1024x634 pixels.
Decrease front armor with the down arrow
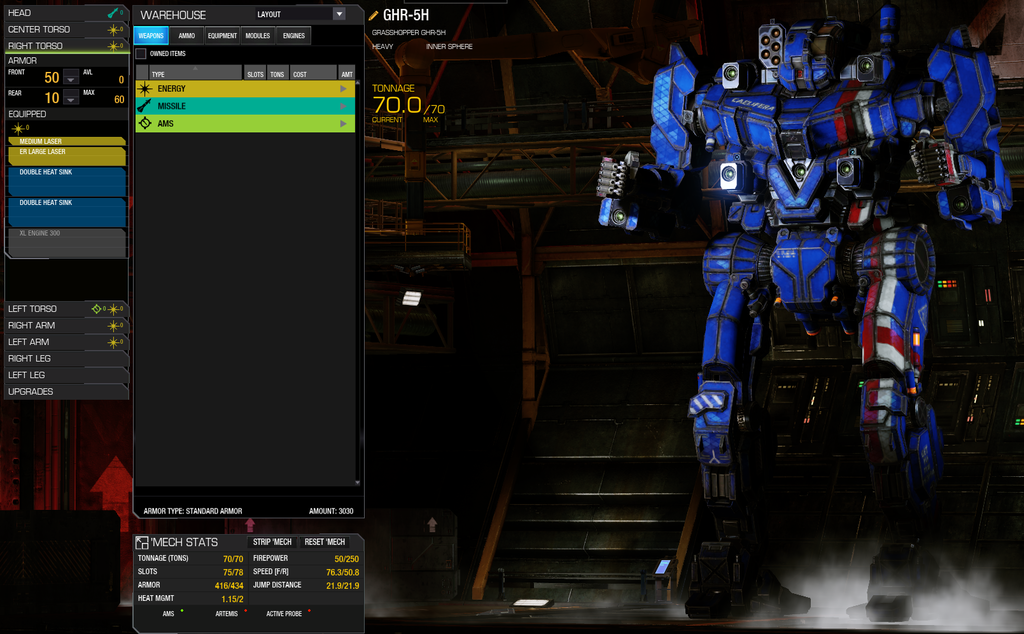pyautogui.click(x=71, y=78)
